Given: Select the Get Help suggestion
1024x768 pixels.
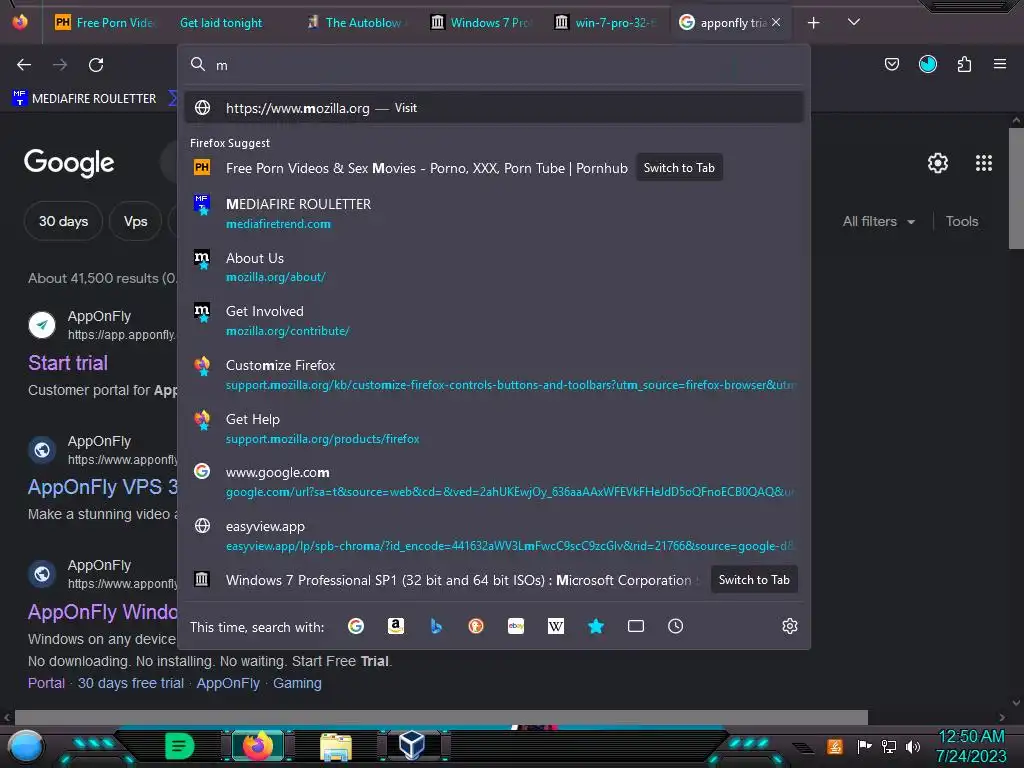Looking at the screenshot, I should 494,428.
